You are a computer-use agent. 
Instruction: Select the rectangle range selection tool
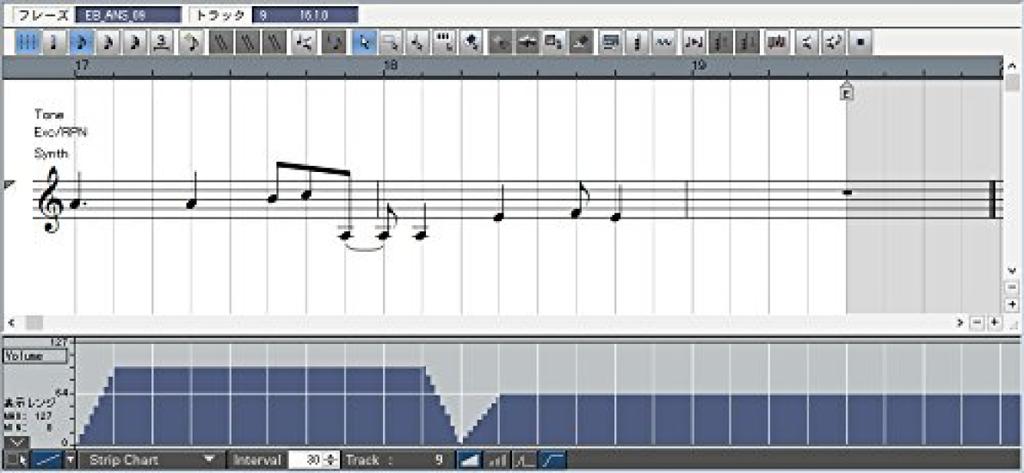pyautogui.click(x=391, y=42)
